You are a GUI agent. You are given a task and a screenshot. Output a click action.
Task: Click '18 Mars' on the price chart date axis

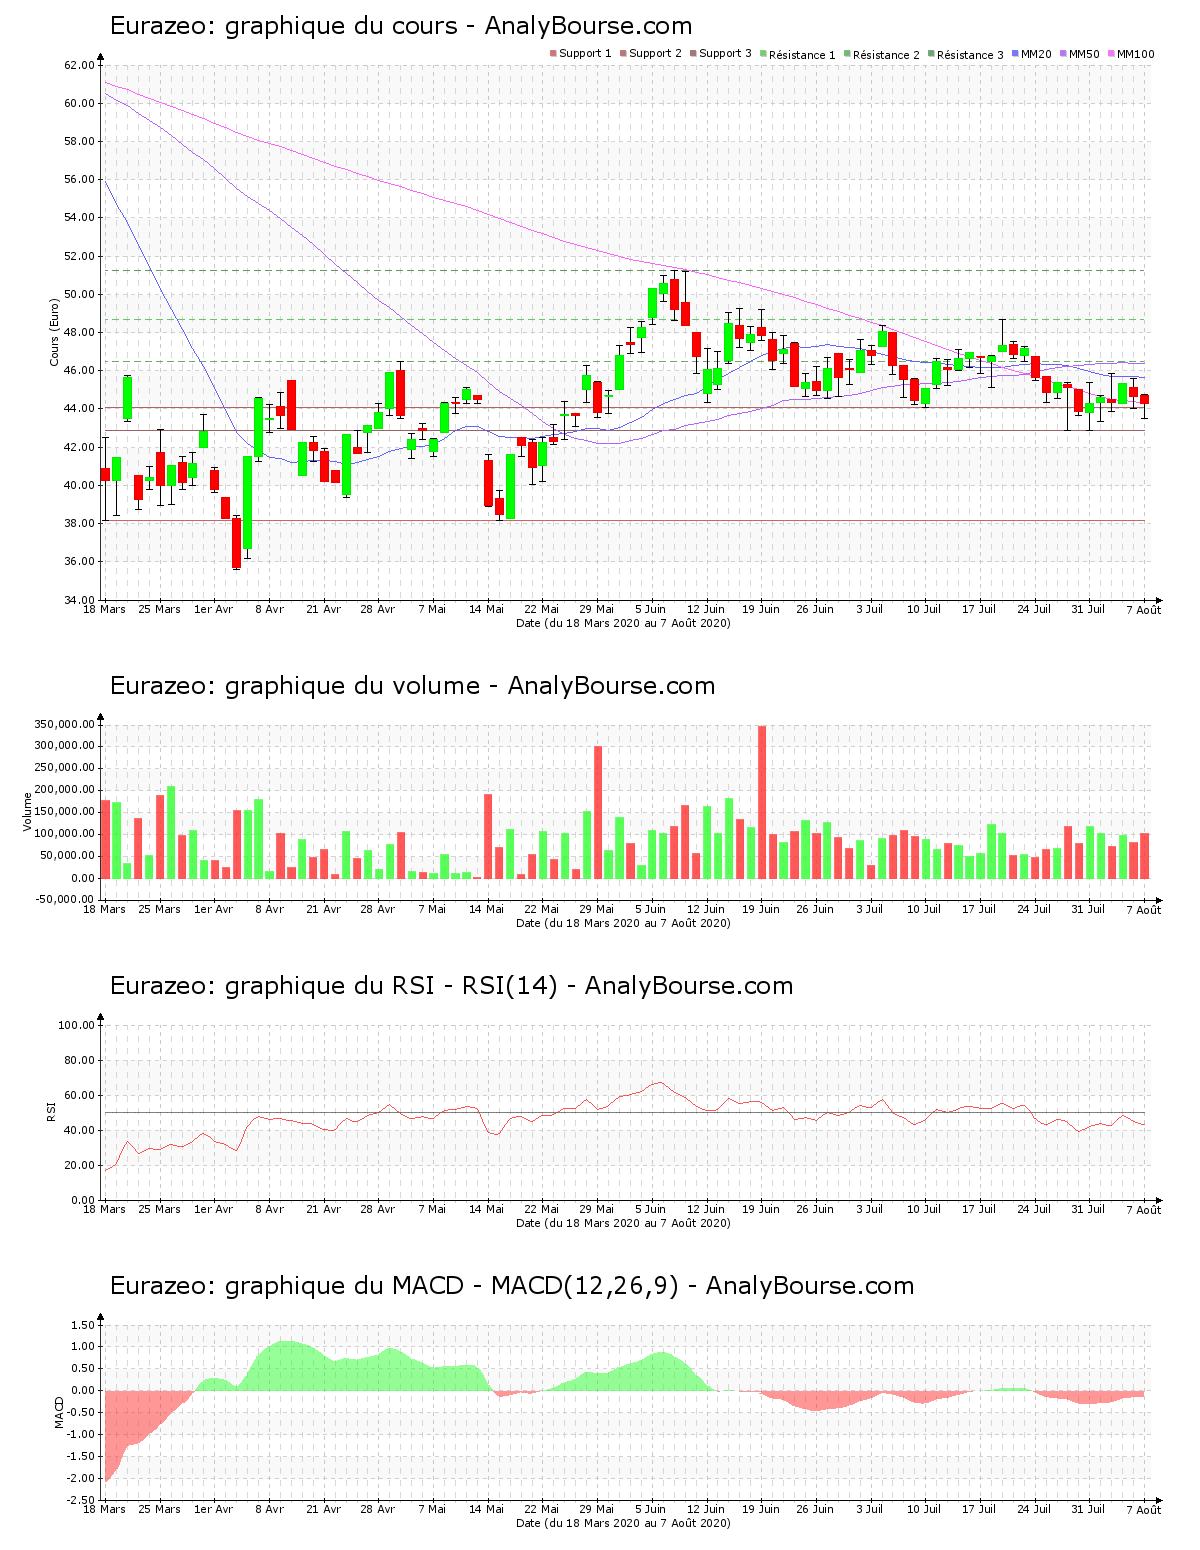(104, 610)
